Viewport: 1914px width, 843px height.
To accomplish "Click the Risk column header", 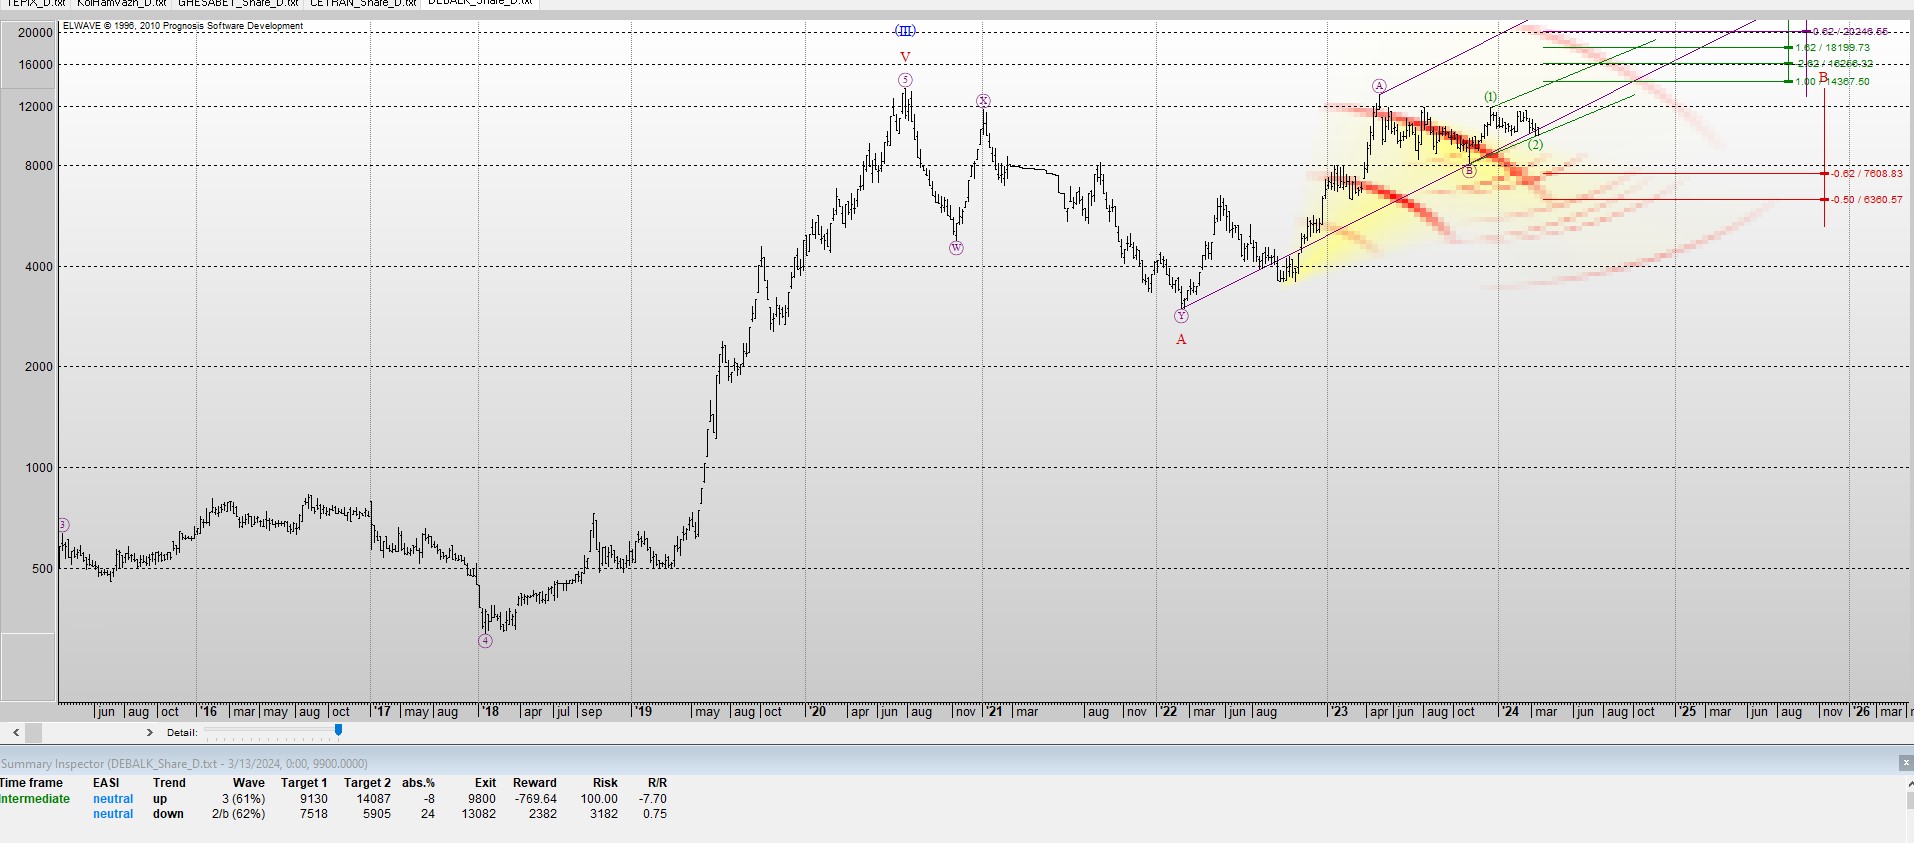I will 605,783.
